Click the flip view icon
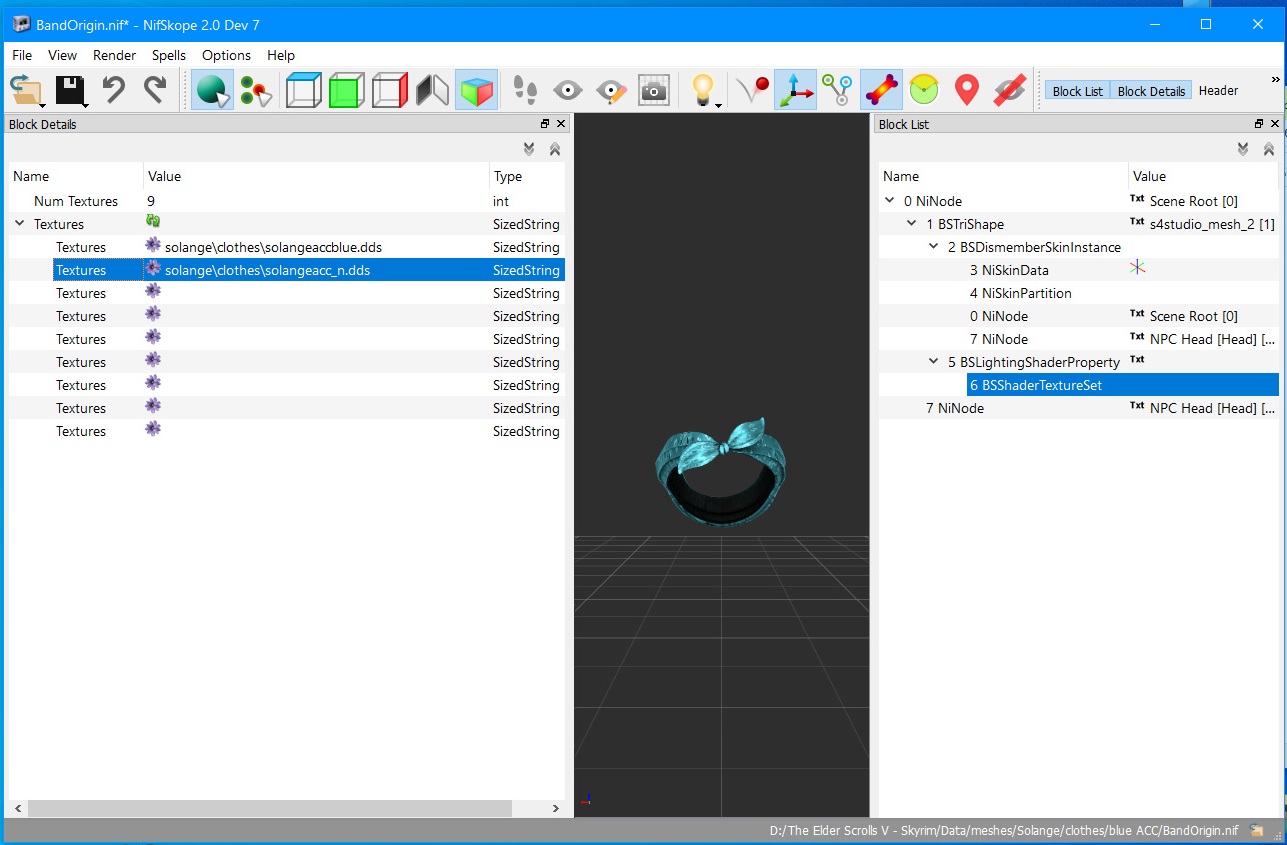The width and height of the screenshot is (1287, 845). 433,91
